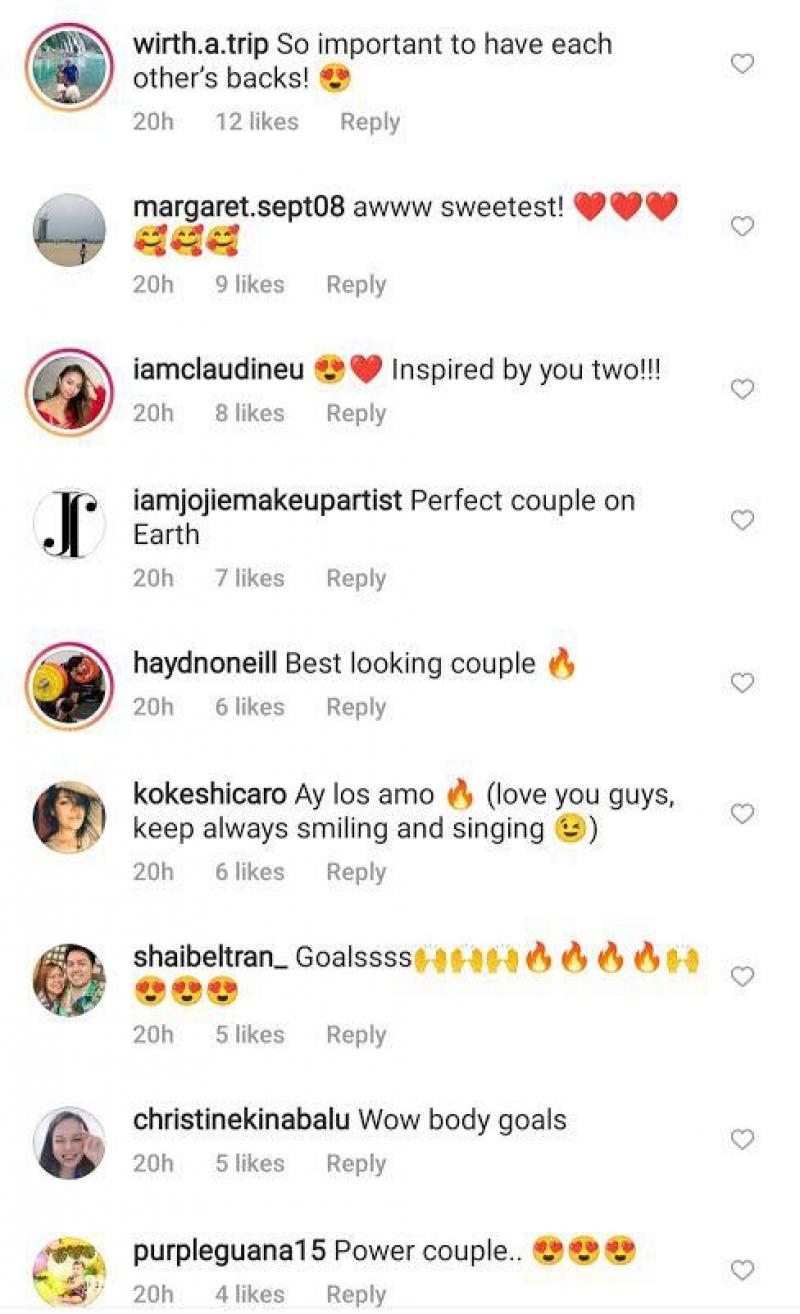Viewport: 800px width, 1314px height.
Task: Like shaibeltran_'s 'Goalssss' comment
Action: pos(742,976)
